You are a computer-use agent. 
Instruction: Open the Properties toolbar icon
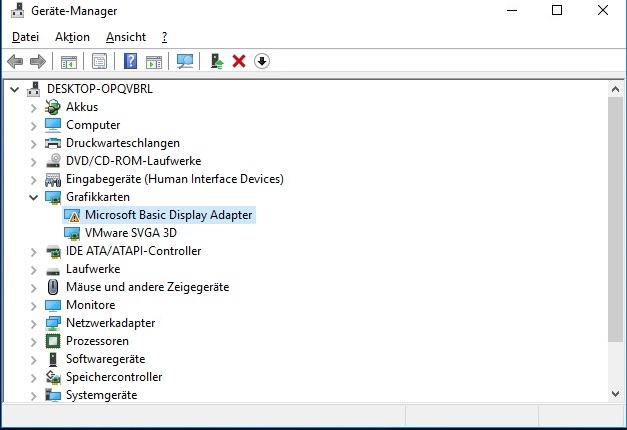point(100,62)
